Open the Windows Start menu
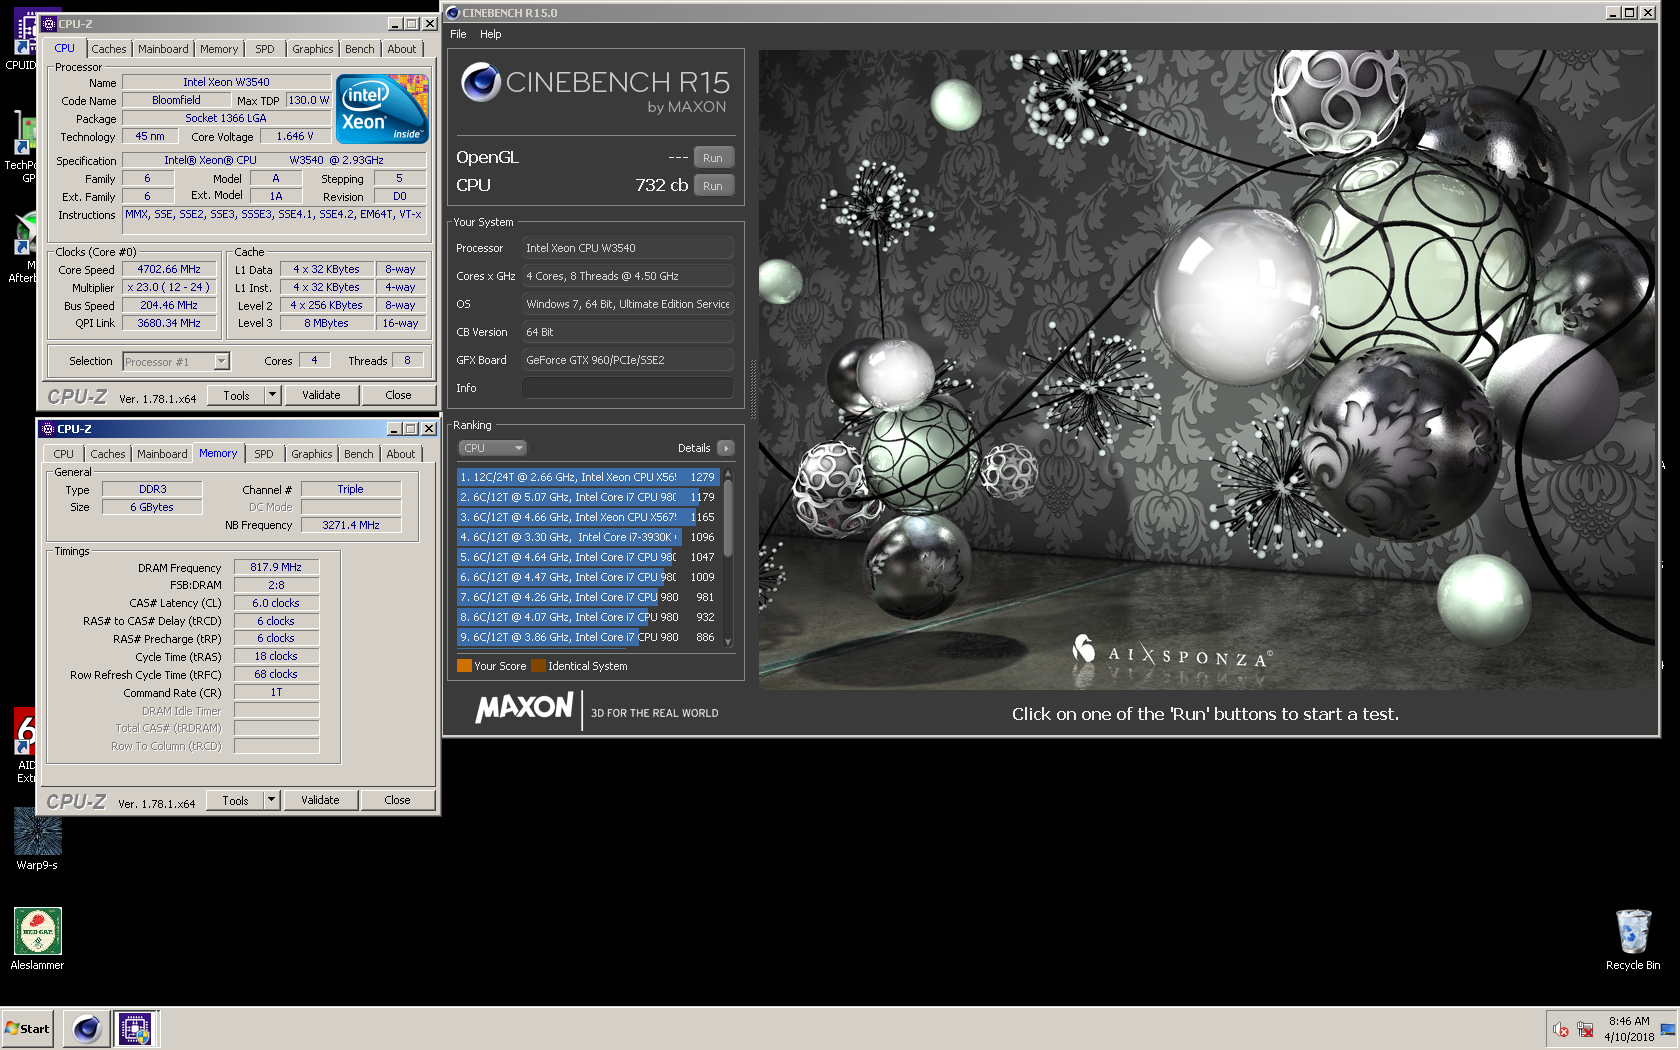Screen dimensions: 1680x1050 point(27,1028)
